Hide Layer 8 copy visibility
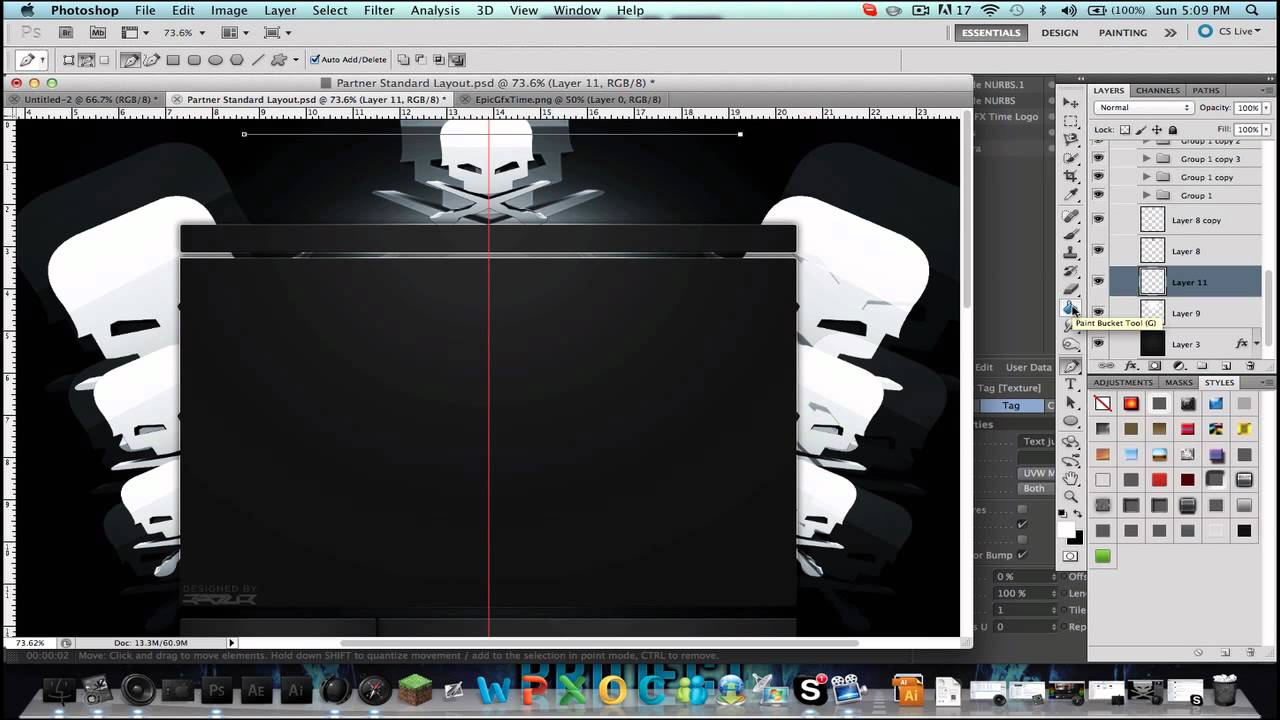This screenshot has height=720, width=1280. tap(1099, 220)
